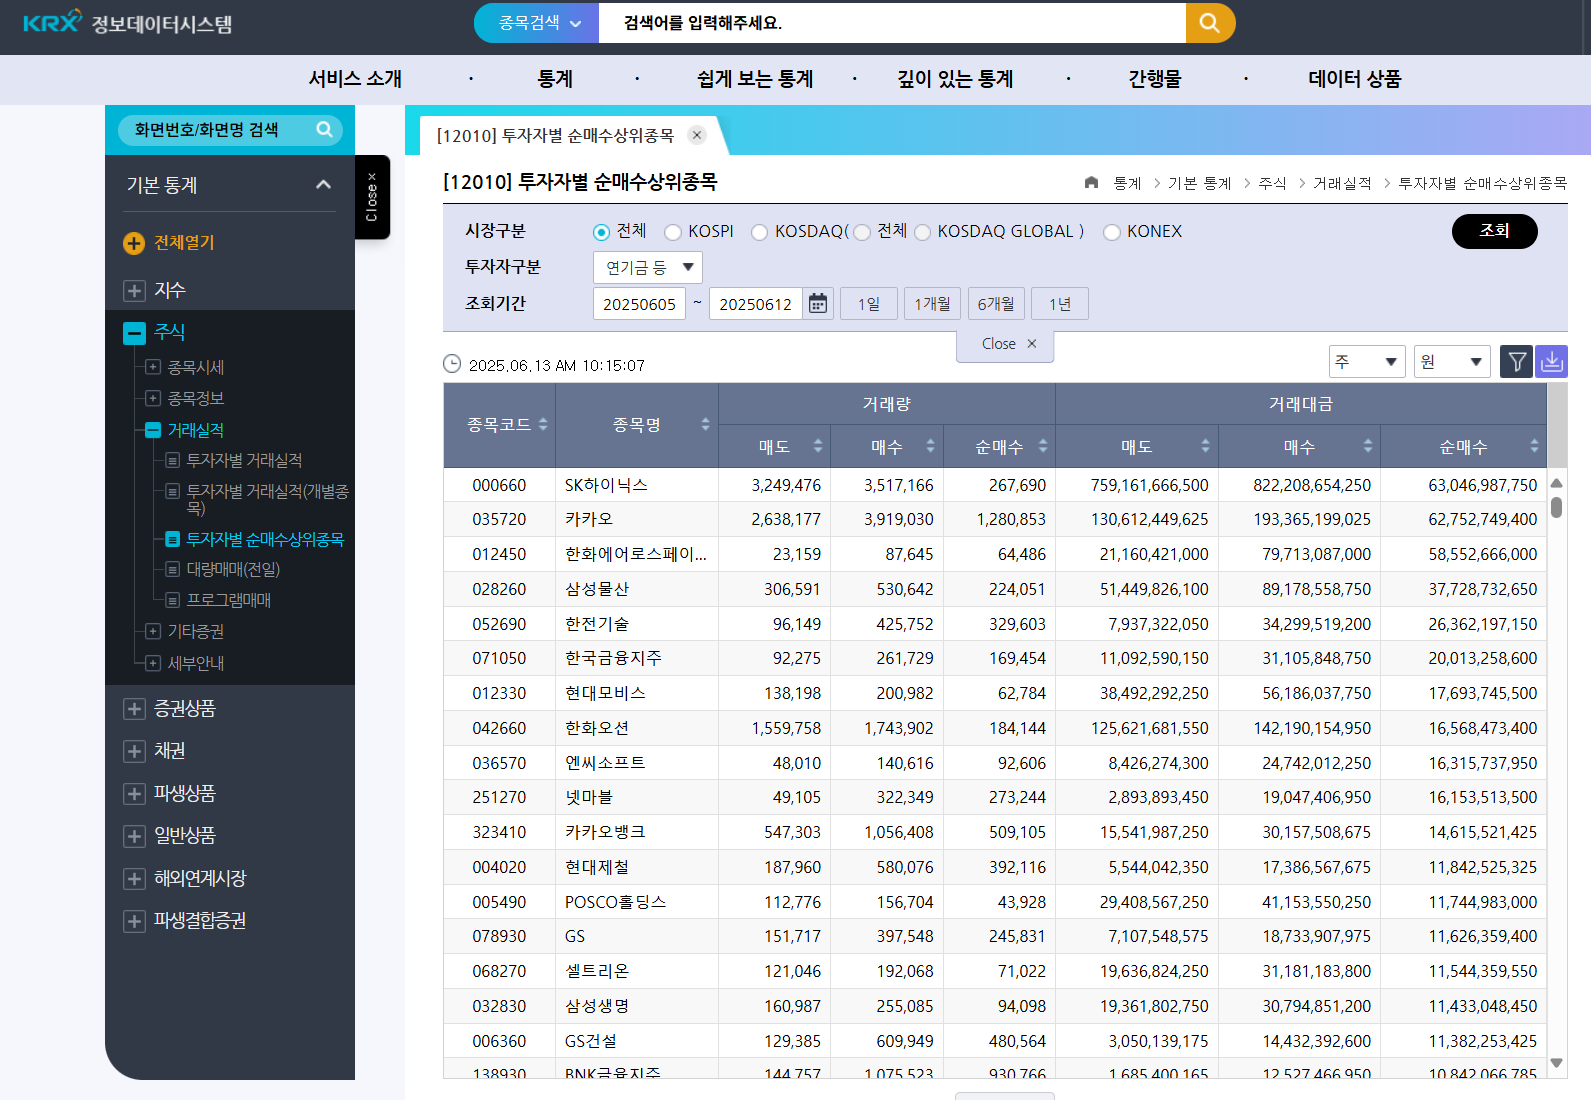Open the 주 unit dropdown
This screenshot has height=1100, width=1591.
tap(1367, 361)
